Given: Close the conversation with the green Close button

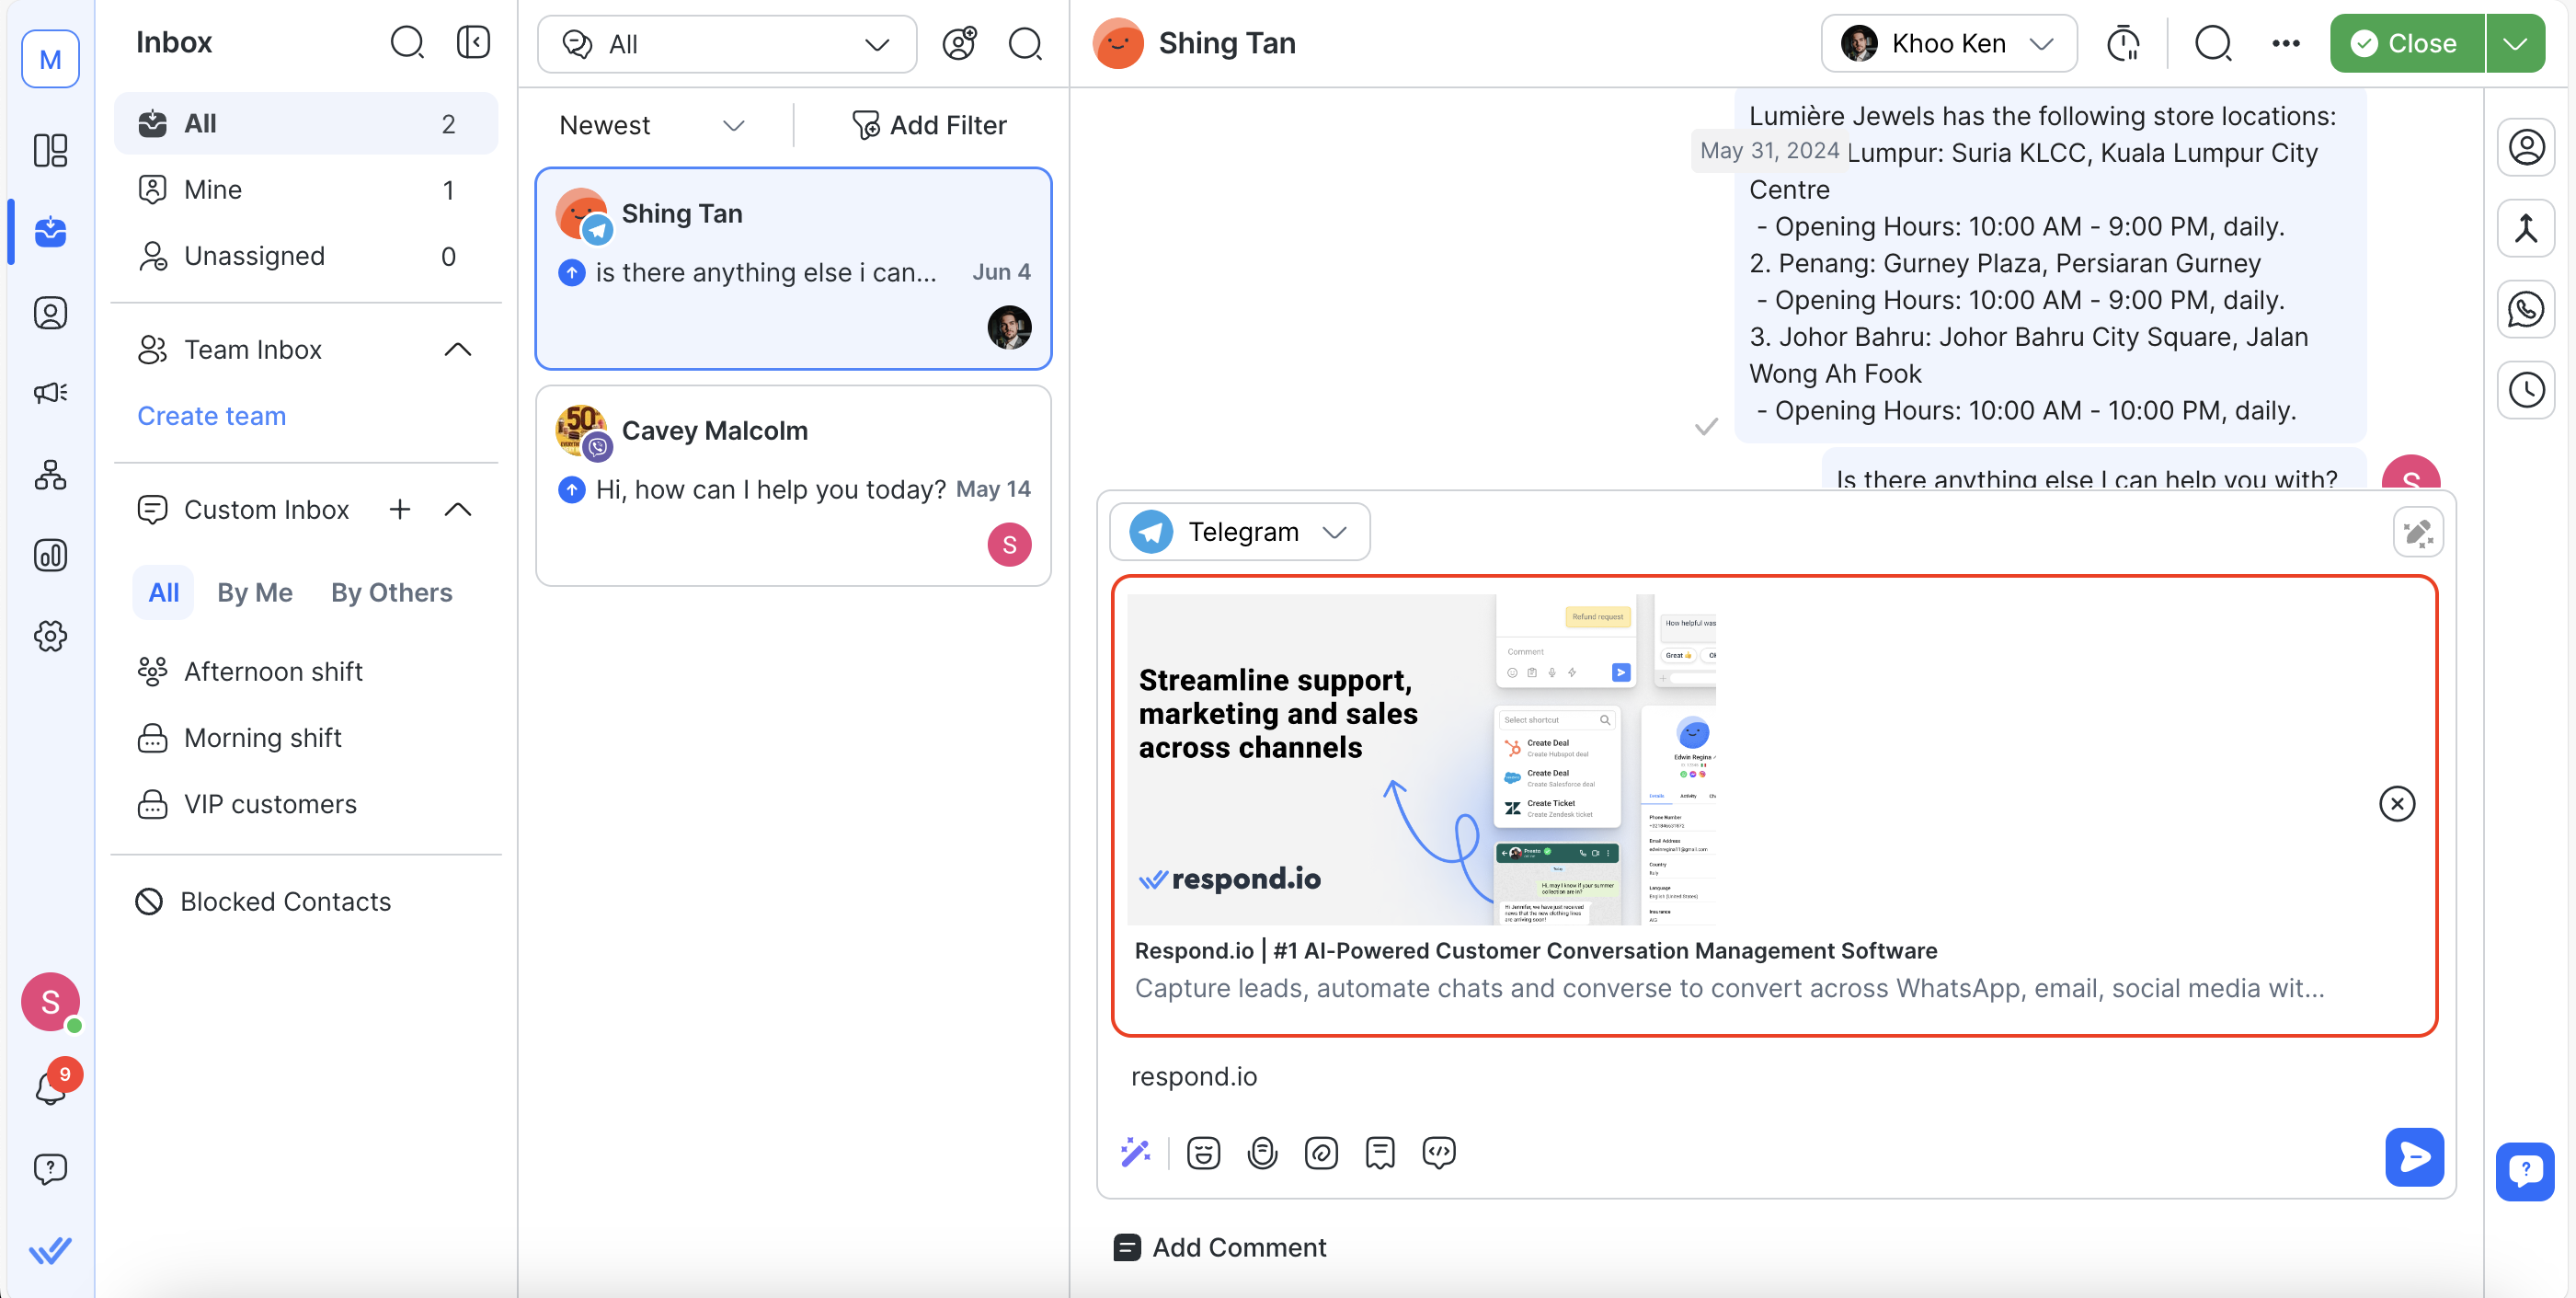Looking at the screenshot, I should tap(2404, 43).
